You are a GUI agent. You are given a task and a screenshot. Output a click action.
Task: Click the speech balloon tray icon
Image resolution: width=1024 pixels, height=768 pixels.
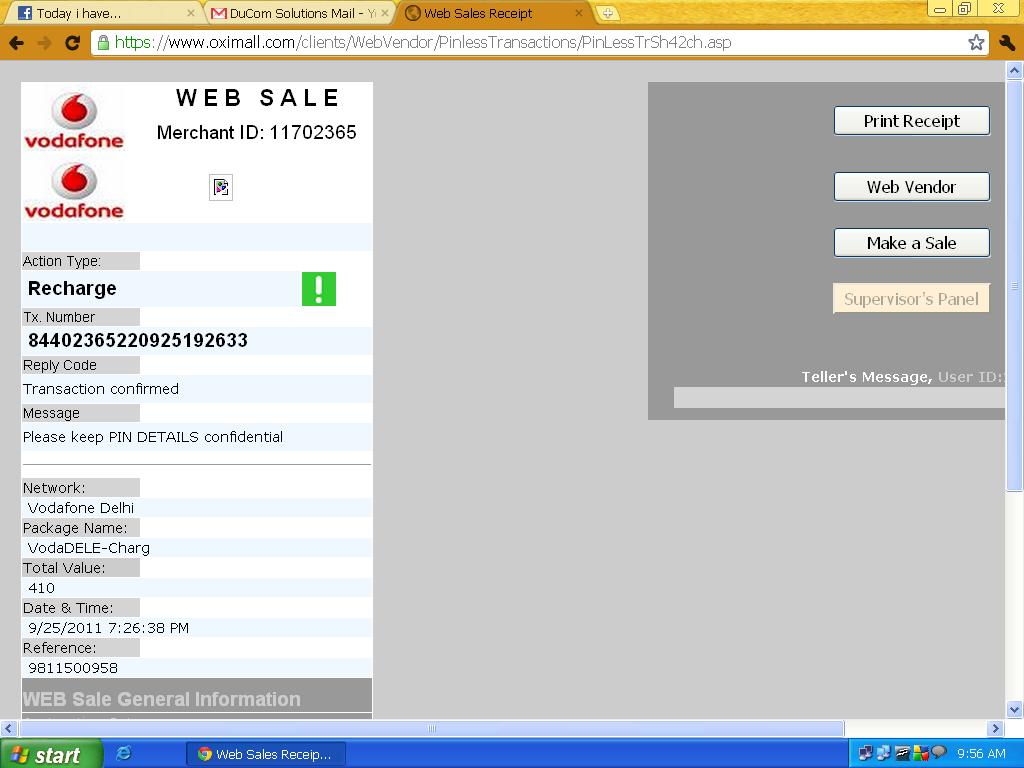[939, 754]
